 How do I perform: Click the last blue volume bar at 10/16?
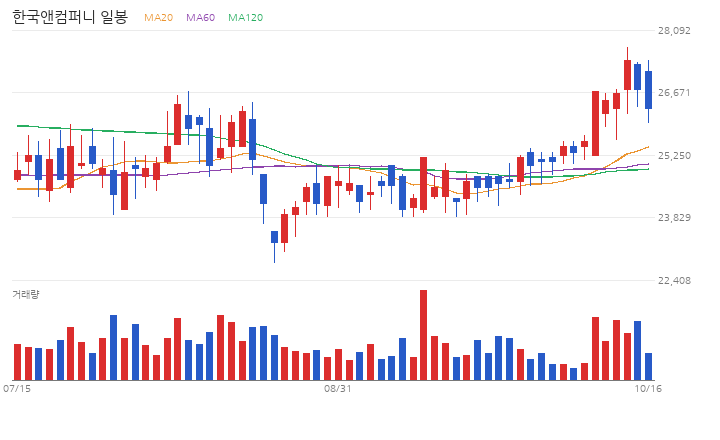[x=648, y=367]
